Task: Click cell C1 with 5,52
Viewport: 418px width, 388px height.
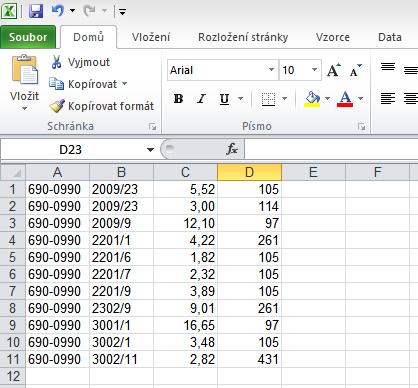Action: tap(185, 189)
